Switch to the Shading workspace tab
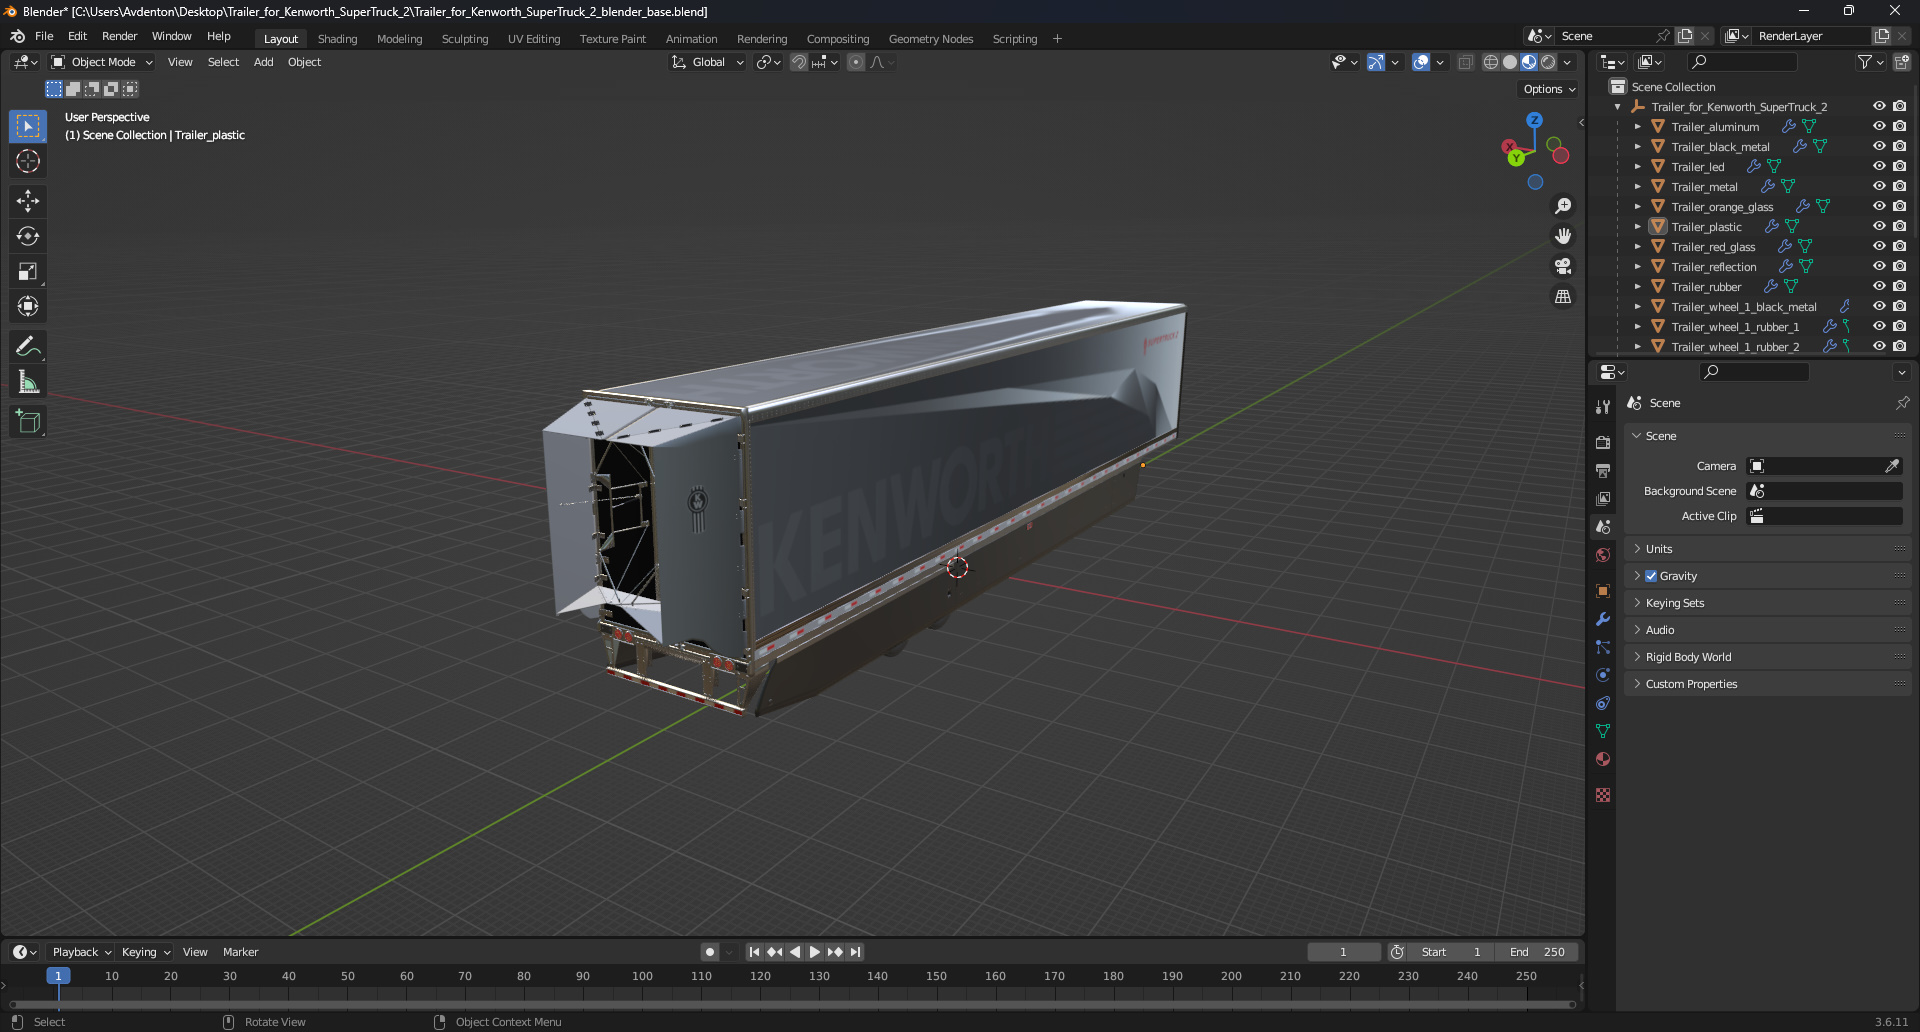This screenshot has width=1920, height=1032. coord(337,39)
